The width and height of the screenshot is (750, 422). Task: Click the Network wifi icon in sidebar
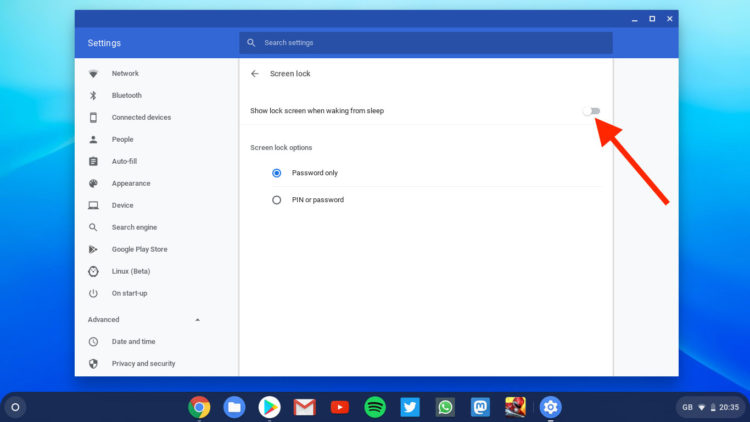93,74
